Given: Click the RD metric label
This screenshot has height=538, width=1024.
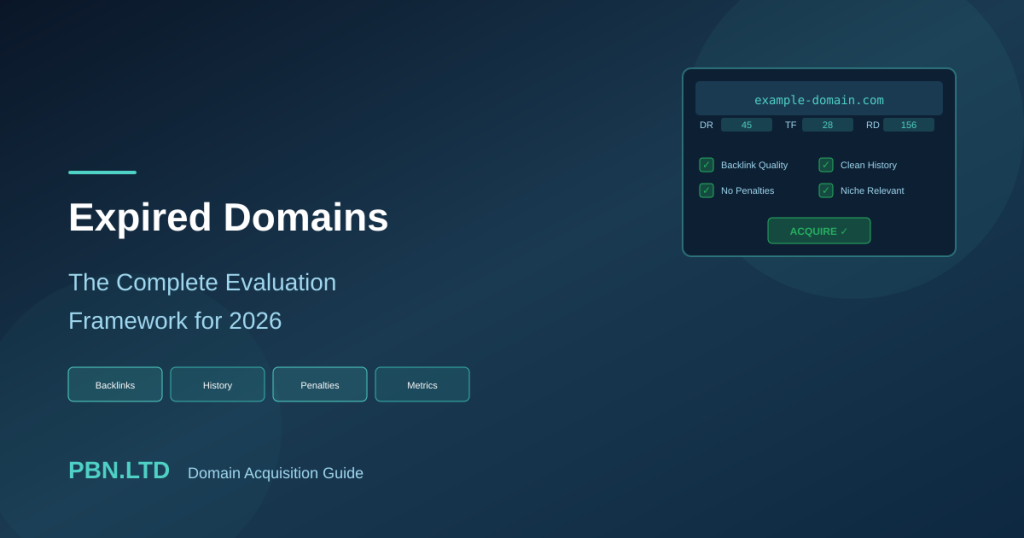Looking at the screenshot, I should 872,125.
